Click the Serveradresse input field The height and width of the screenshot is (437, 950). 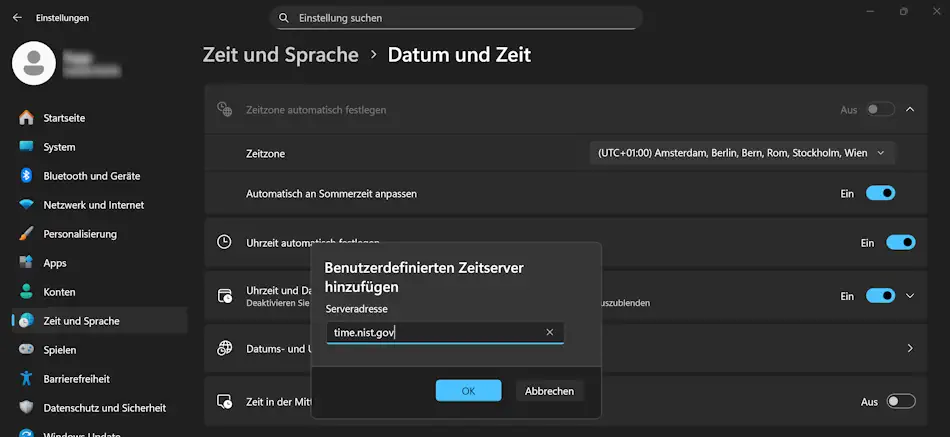(x=445, y=332)
